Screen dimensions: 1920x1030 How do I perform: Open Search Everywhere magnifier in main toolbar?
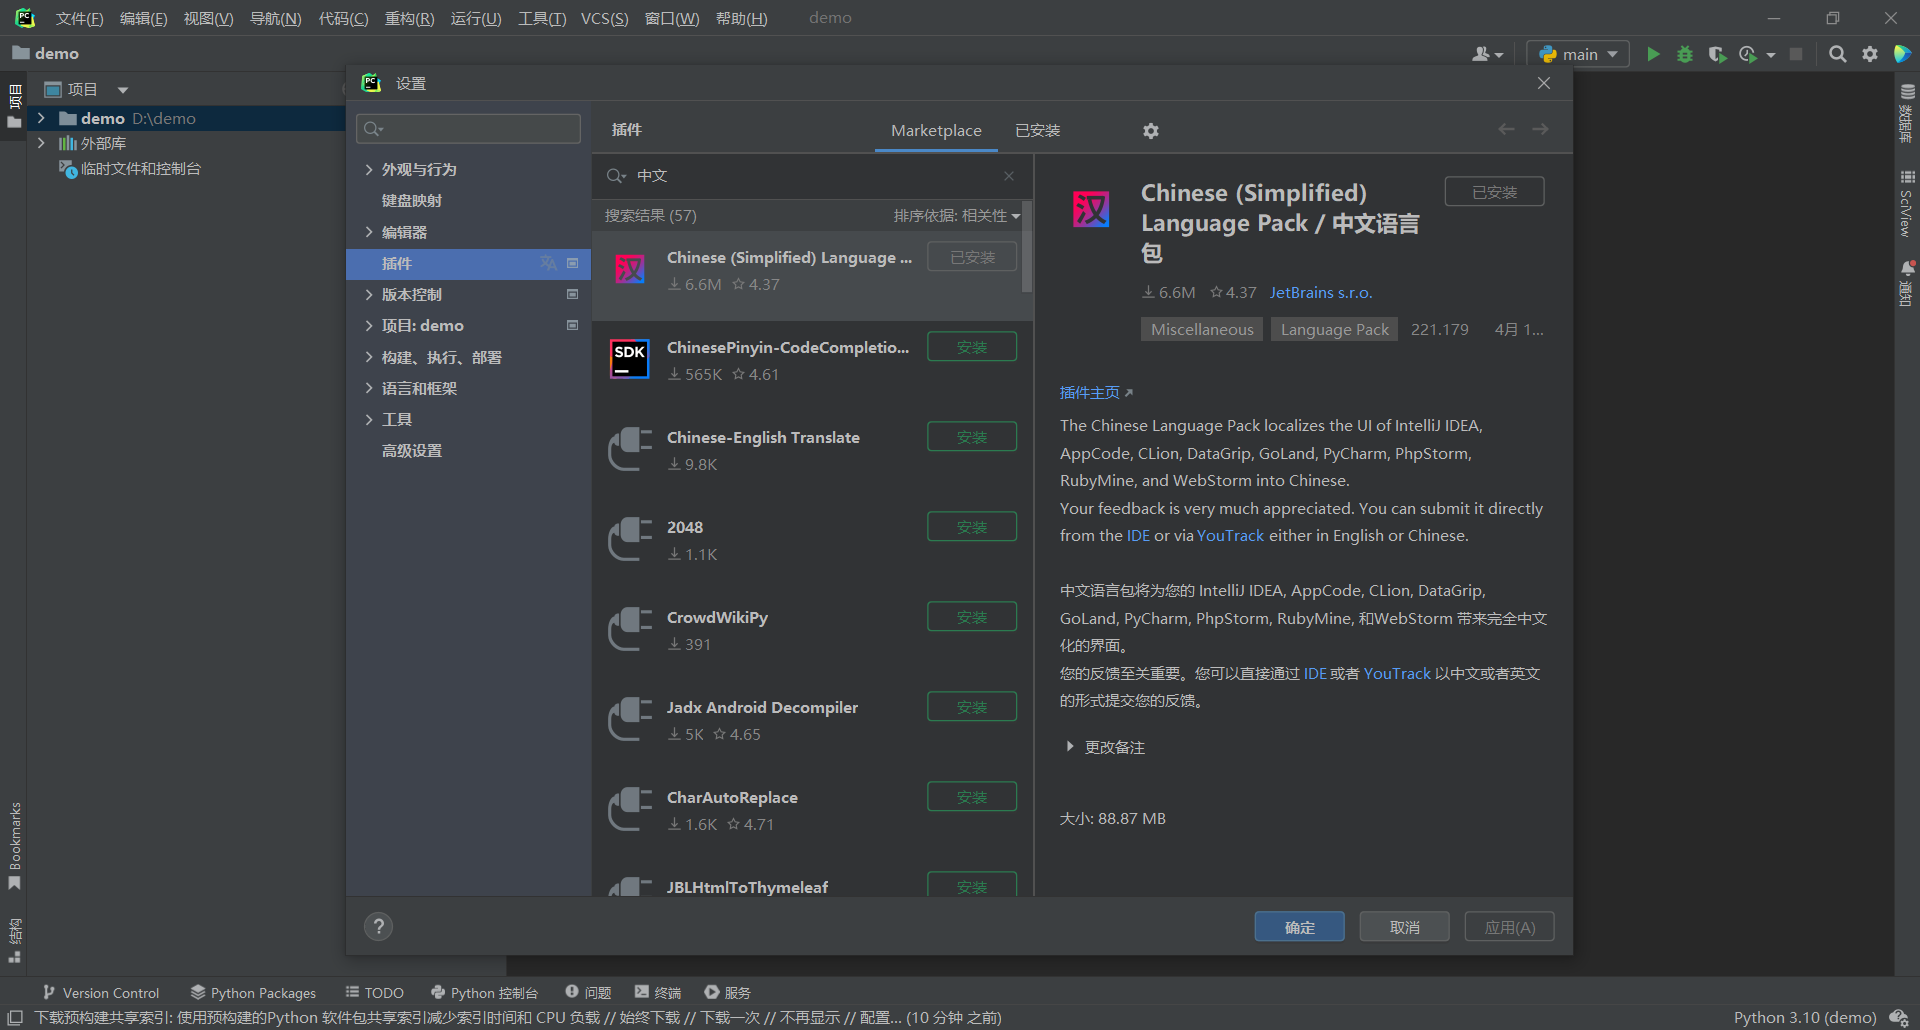(x=1837, y=54)
